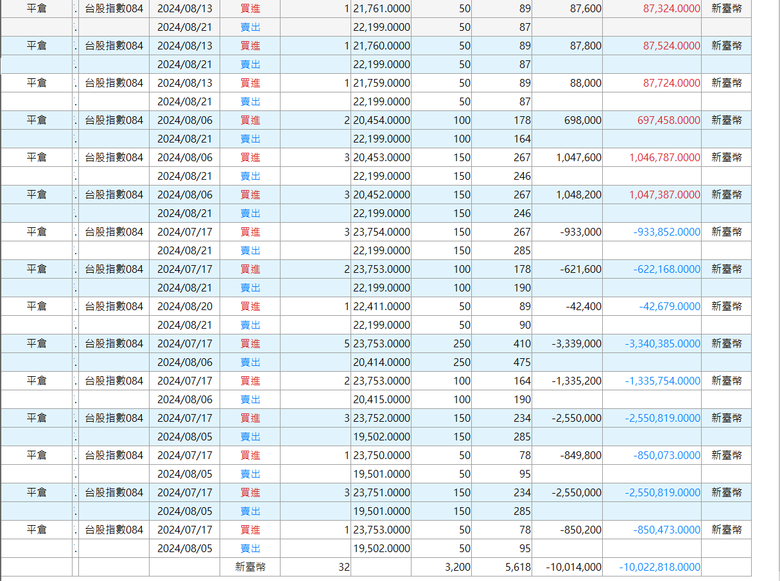Screen dimensions: 780x581
Task: Click the profit cell 88,000
Action: (x=585, y=83)
